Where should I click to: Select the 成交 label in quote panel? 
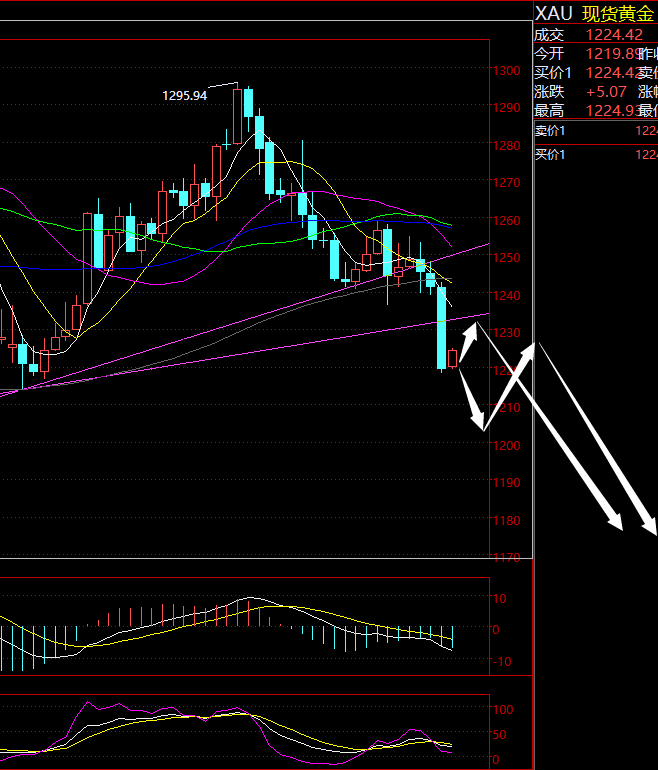549,35
